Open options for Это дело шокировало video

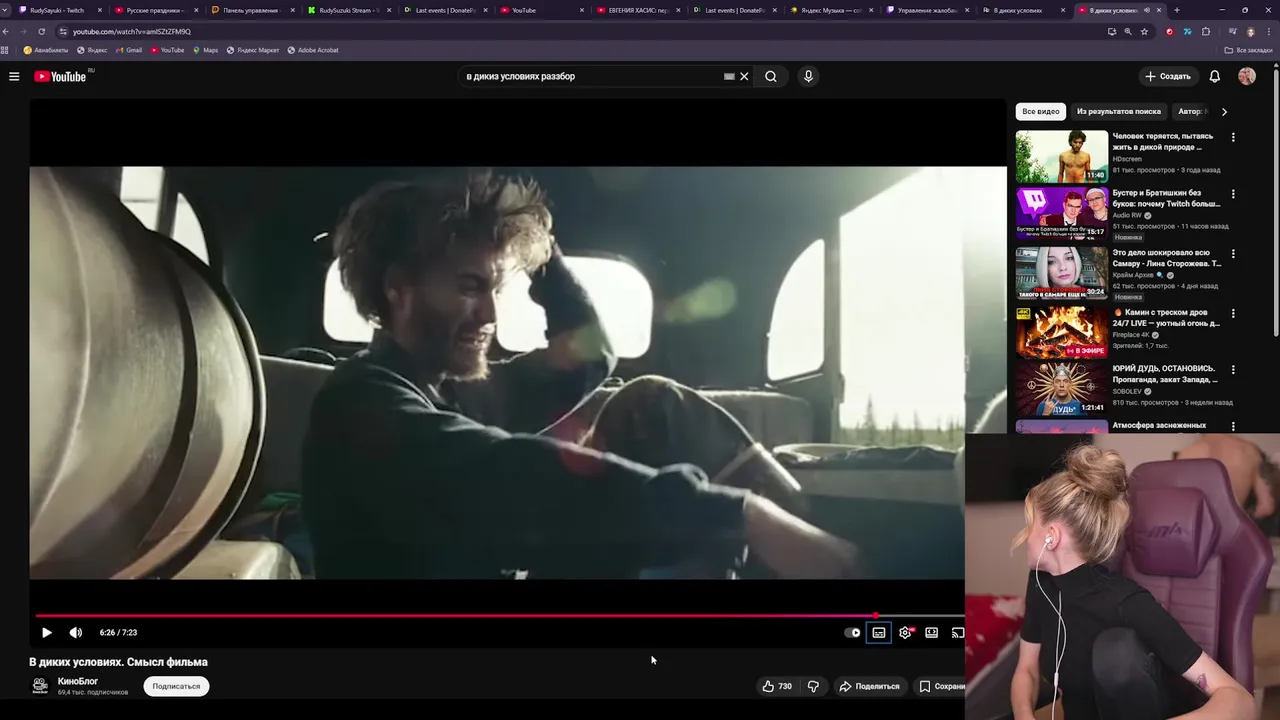coord(1233,254)
